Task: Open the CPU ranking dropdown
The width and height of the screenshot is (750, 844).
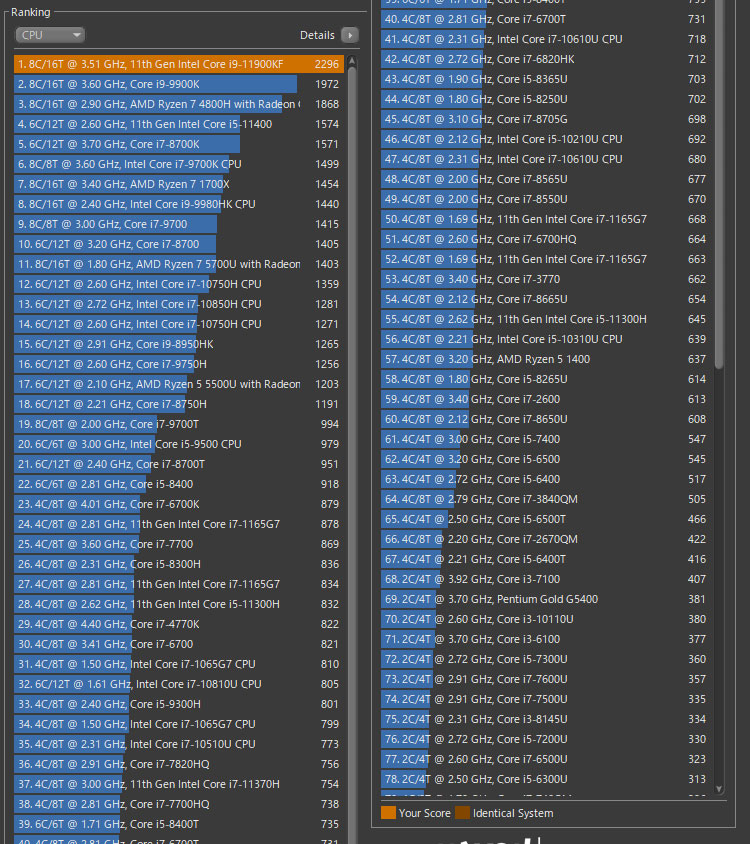Action: 50,35
